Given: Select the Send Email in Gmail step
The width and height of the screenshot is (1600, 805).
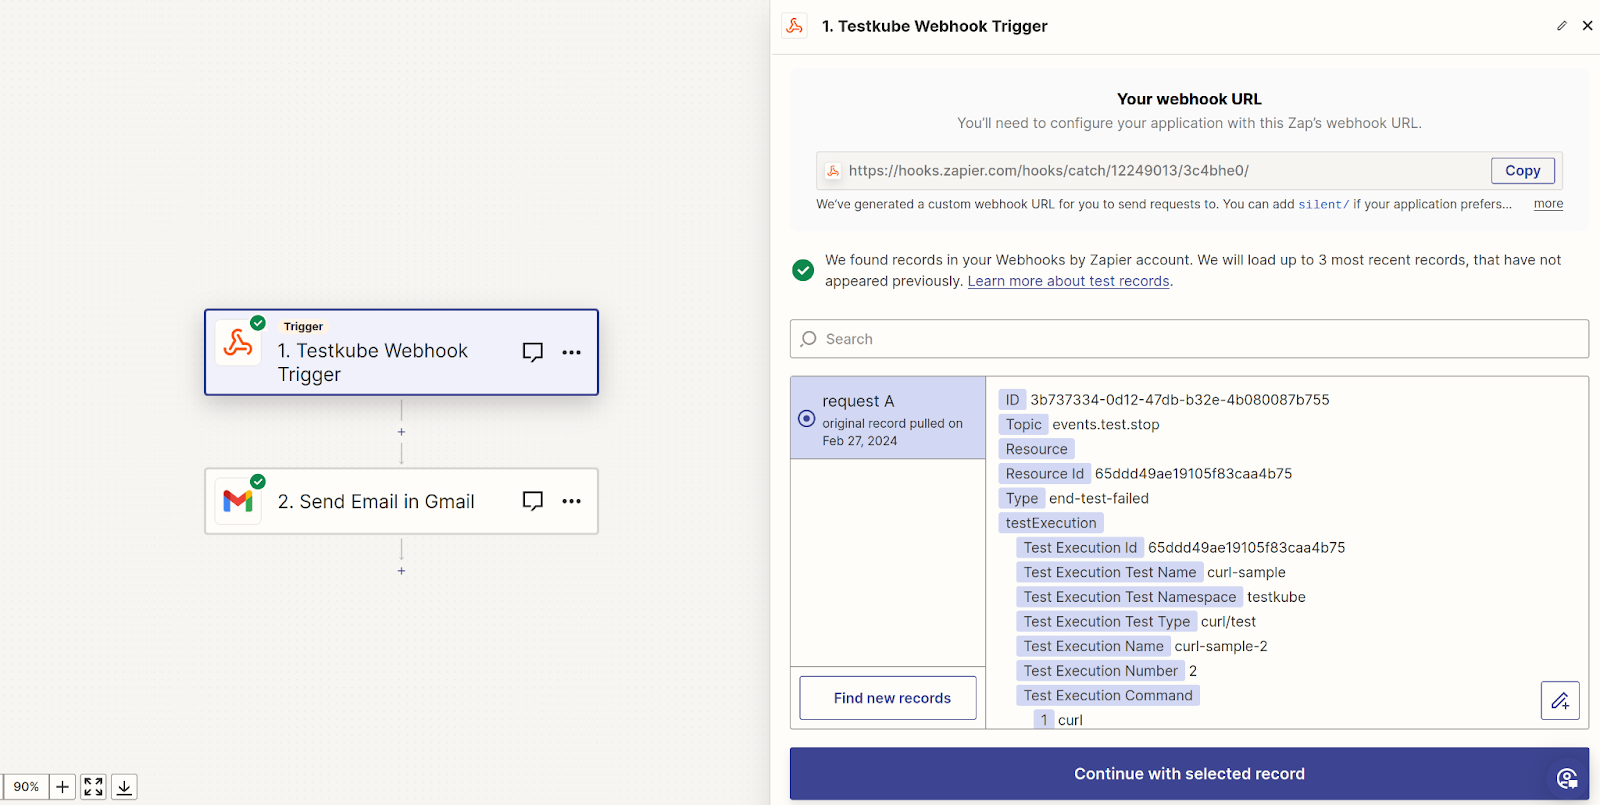Looking at the screenshot, I should tap(401, 501).
